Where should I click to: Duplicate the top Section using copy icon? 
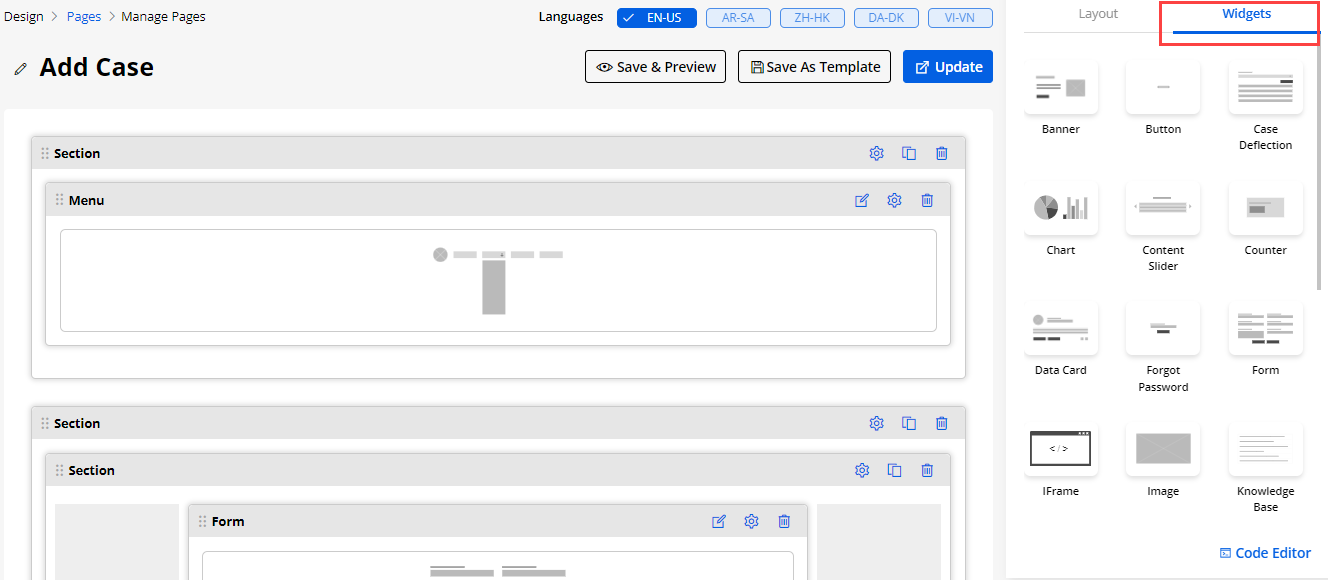click(909, 153)
